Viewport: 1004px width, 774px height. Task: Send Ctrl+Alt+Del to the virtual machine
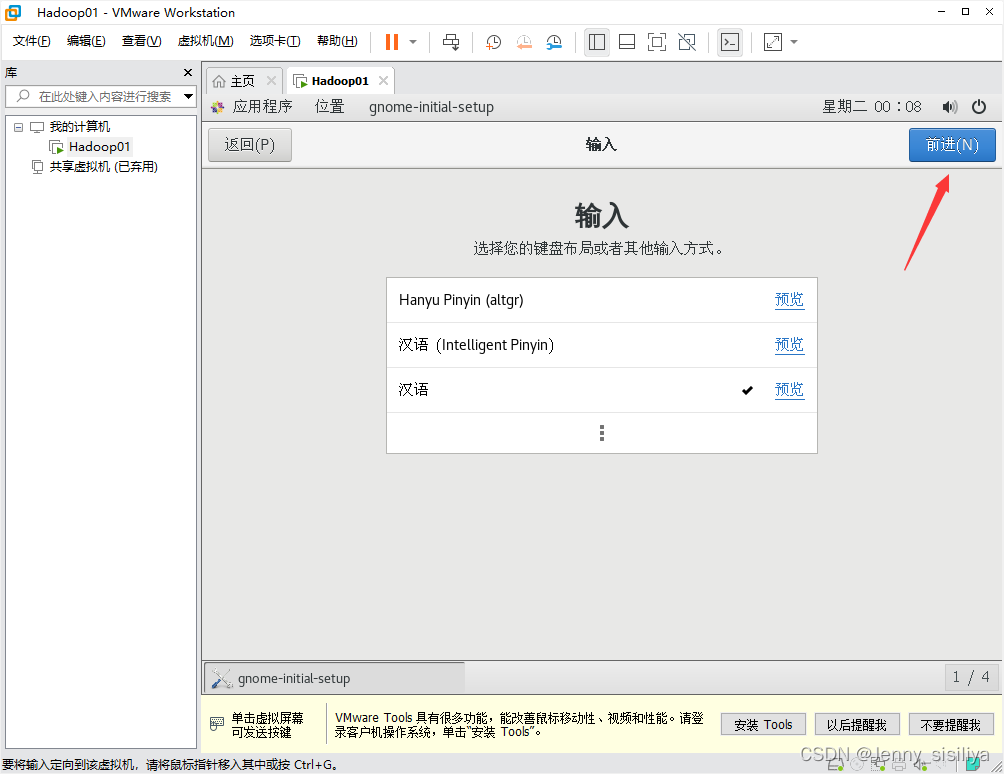click(451, 42)
